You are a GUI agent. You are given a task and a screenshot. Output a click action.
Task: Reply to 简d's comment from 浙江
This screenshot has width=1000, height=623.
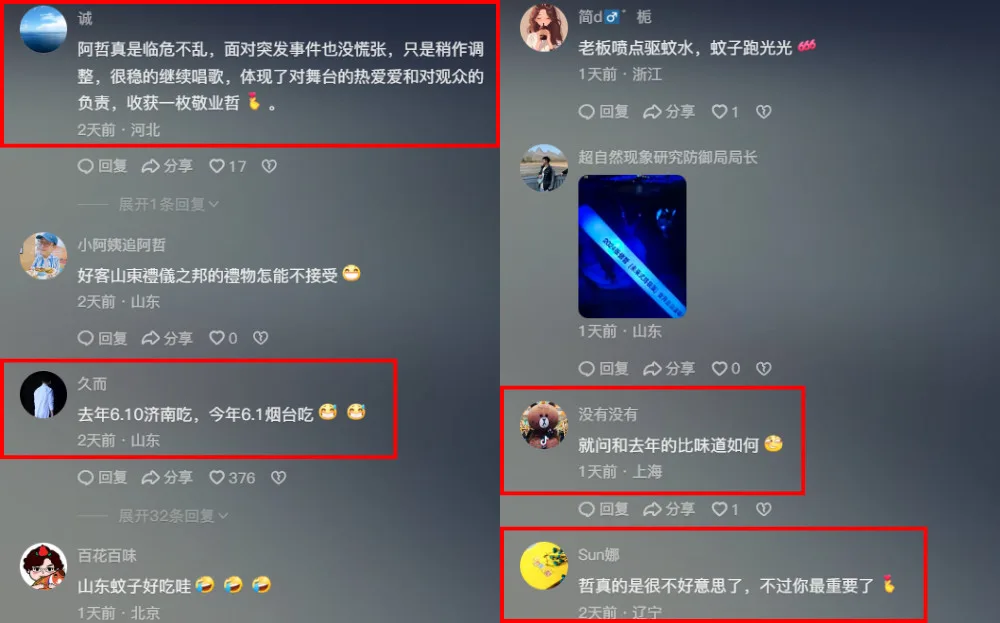(x=603, y=112)
